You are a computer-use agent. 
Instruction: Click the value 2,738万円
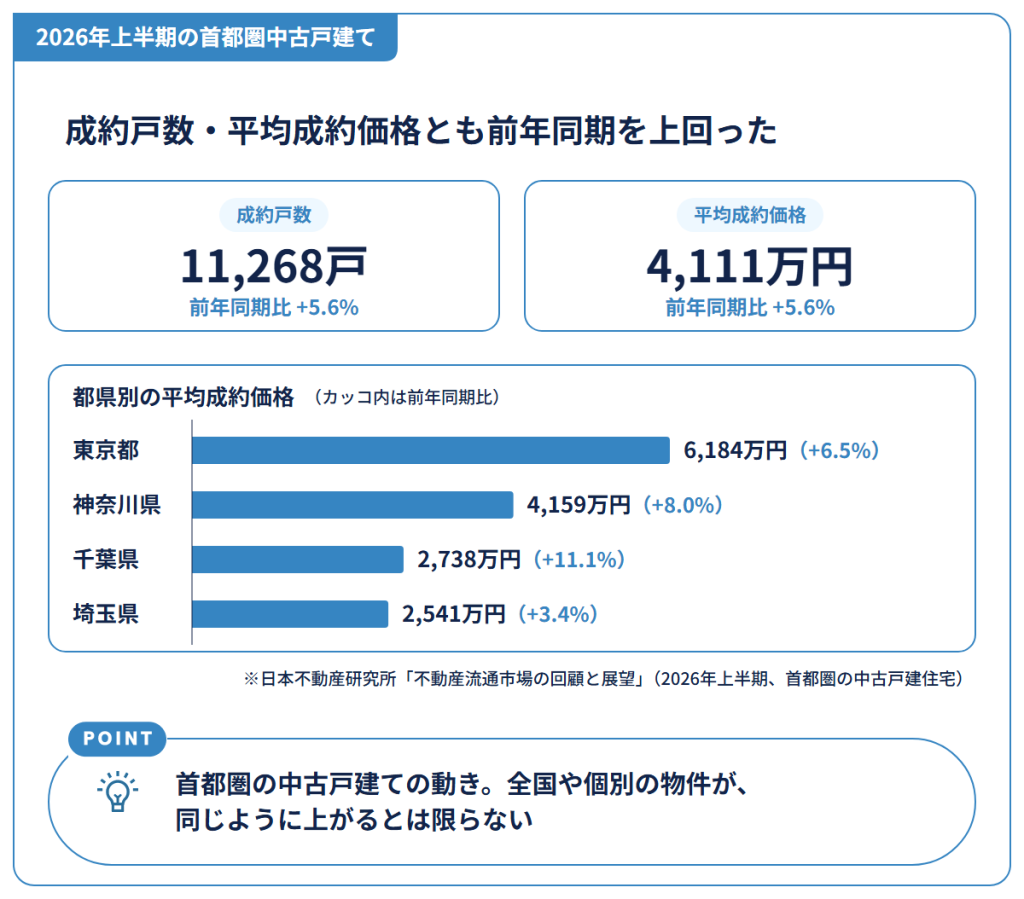click(x=469, y=560)
